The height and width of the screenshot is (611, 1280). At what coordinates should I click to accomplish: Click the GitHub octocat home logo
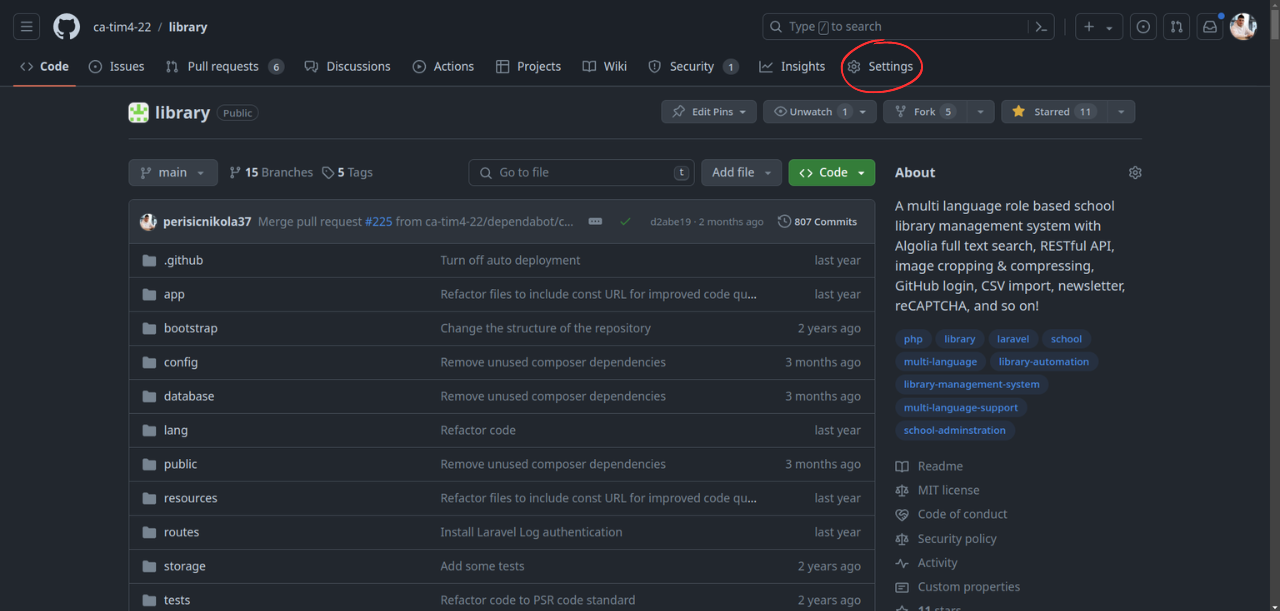point(66,26)
